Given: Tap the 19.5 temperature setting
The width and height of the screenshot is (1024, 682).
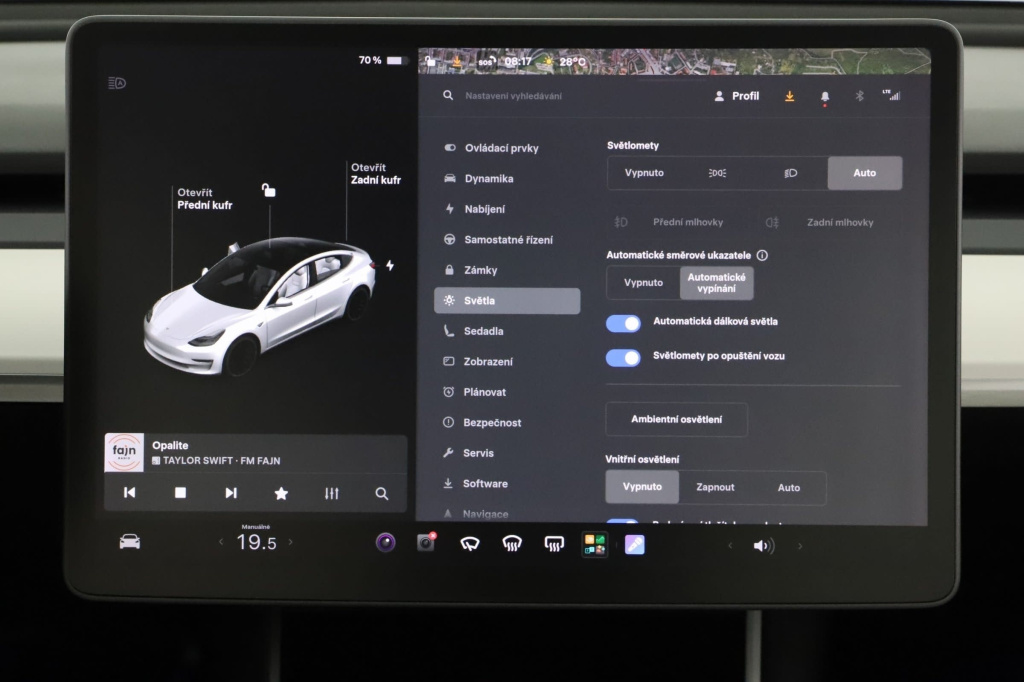Looking at the screenshot, I should [x=256, y=542].
